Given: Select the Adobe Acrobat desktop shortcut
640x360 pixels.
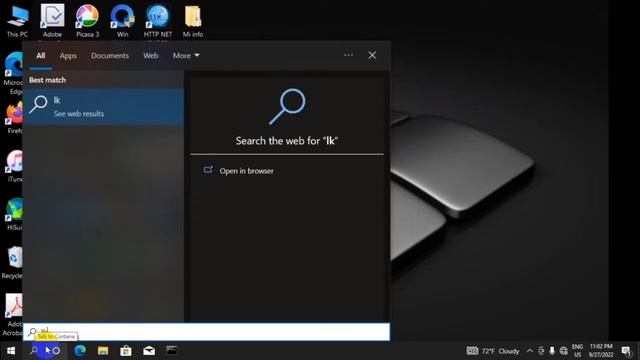Looking at the screenshot, I should (13, 315).
